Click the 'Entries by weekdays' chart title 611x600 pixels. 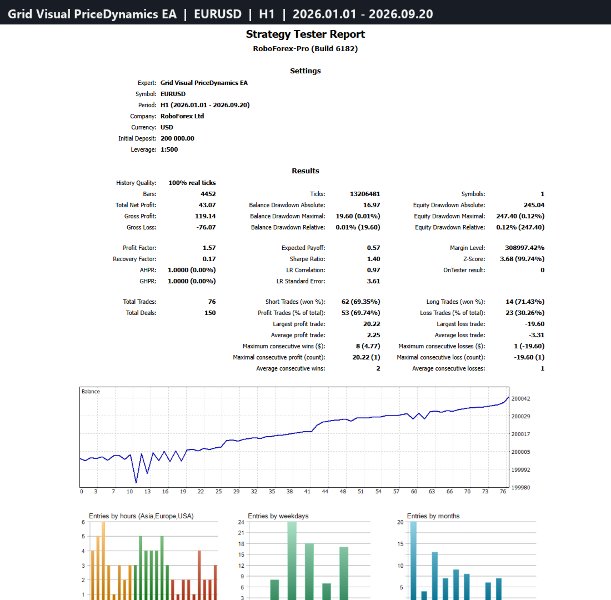tap(278, 516)
